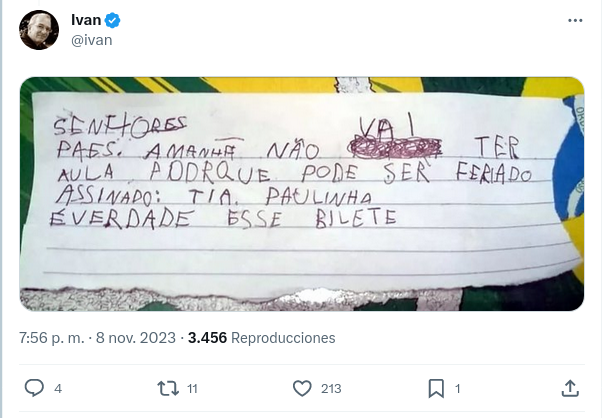Open the three-dot more options menu
Viewport: 606px width, 418px height.
(574, 21)
